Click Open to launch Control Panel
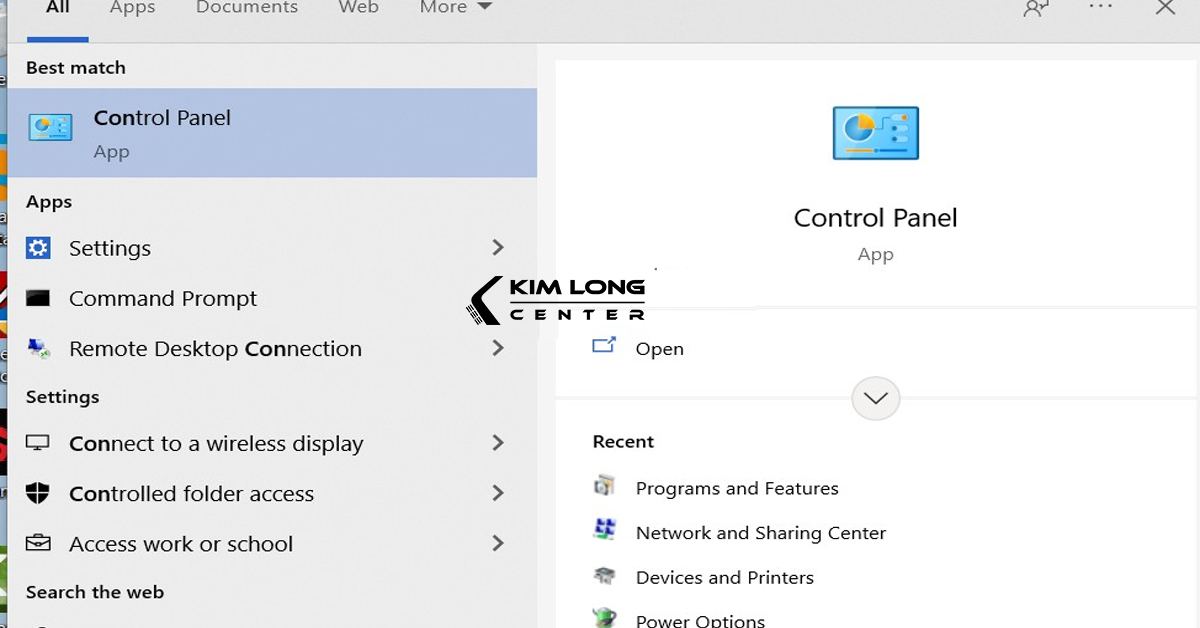Image resolution: width=1200 pixels, height=628 pixels. tap(659, 348)
